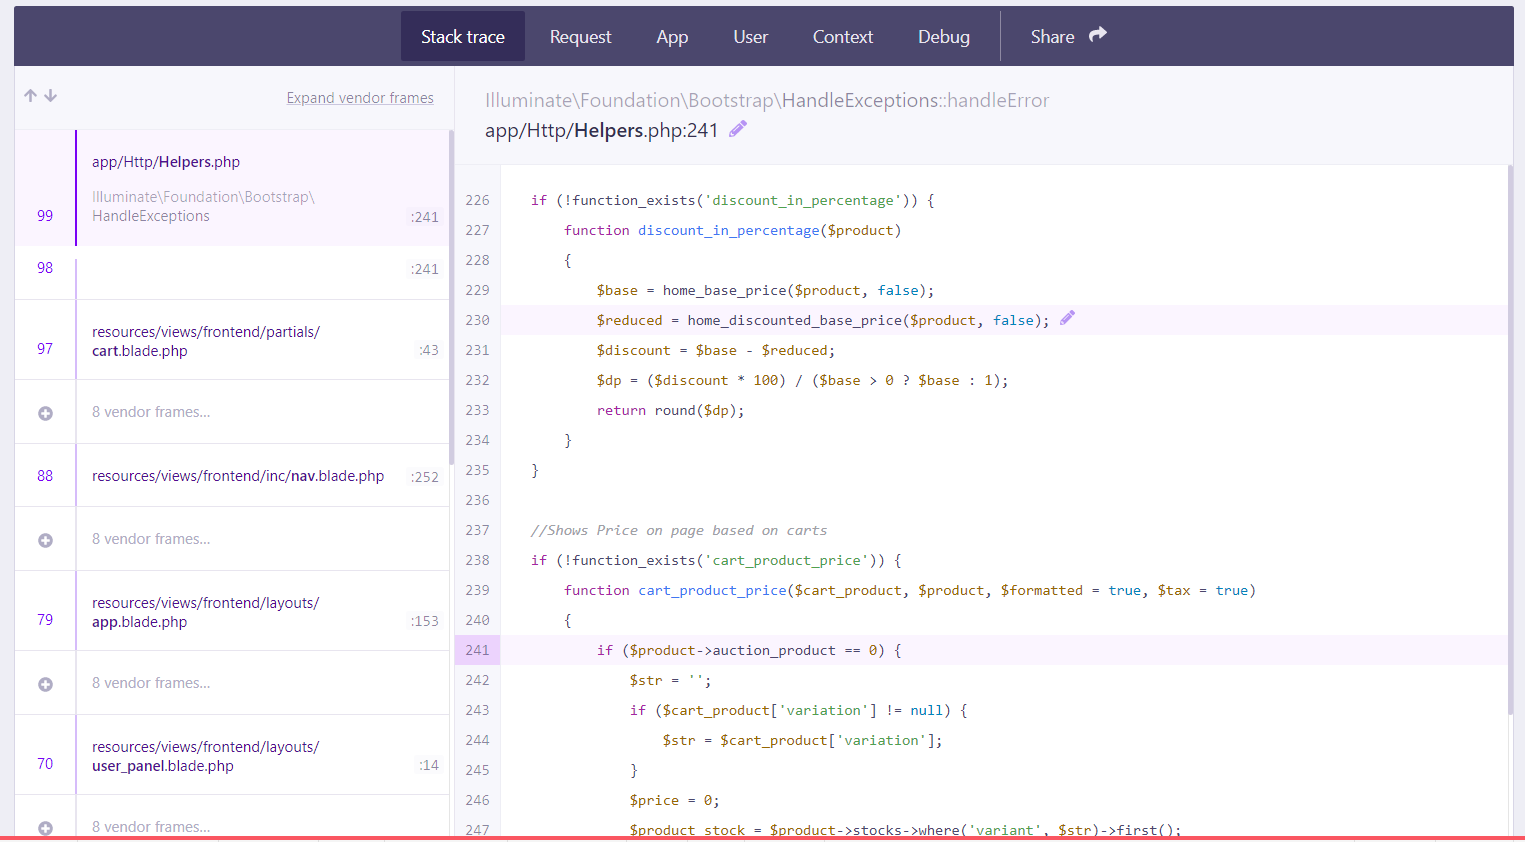Click the file path app/Http/Helpers.php:241 heading

601,130
